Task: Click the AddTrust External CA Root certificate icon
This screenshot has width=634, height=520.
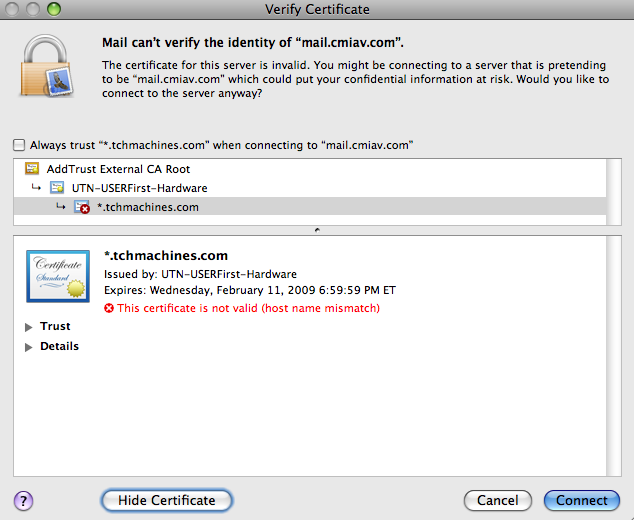Action: (x=31, y=169)
